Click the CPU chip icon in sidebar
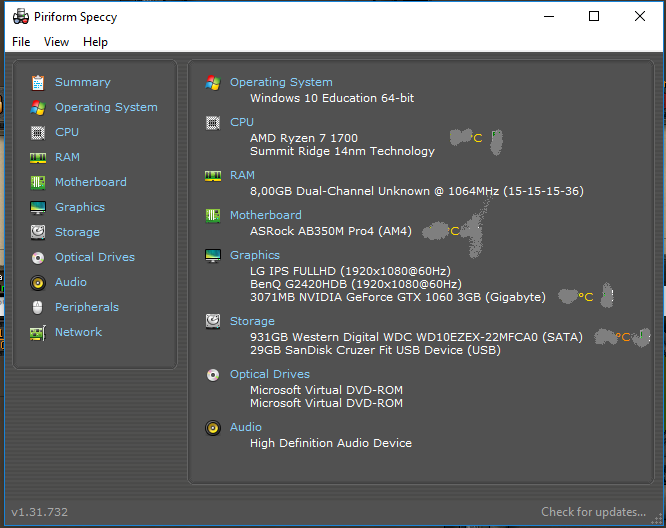Image resolution: width=666 pixels, height=528 pixels. (x=38, y=133)
